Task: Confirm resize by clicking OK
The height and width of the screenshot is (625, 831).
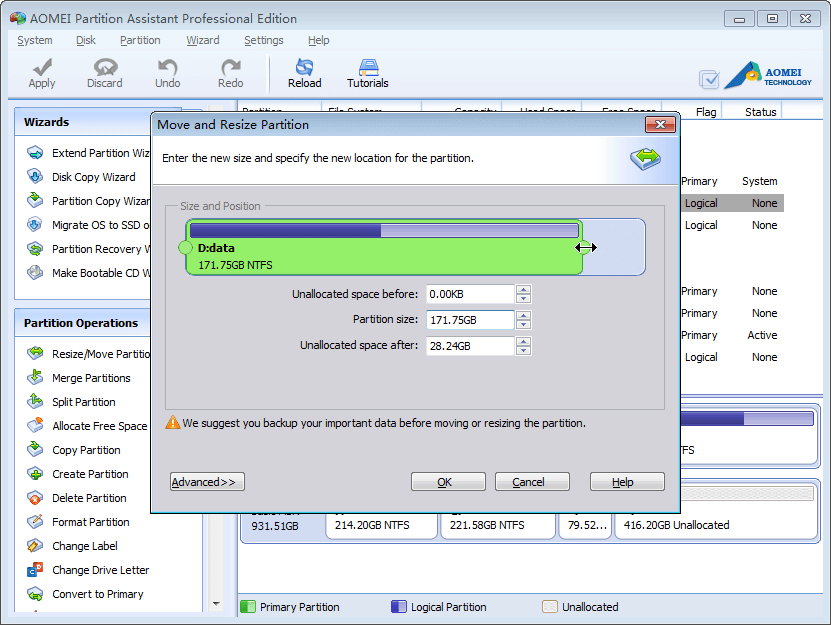Action: tap(448, 481)
